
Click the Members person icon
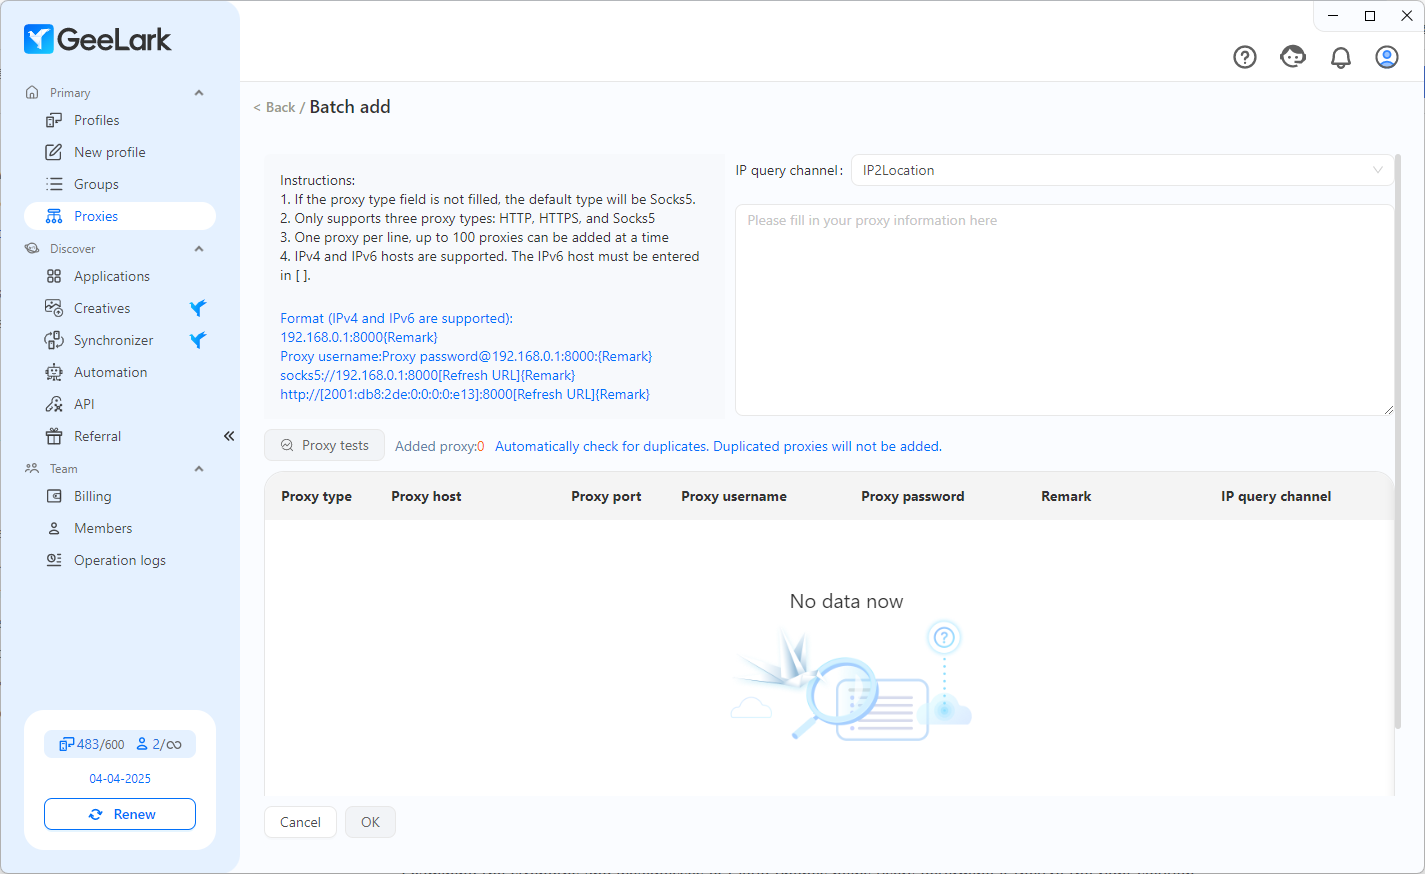point(54,528)
